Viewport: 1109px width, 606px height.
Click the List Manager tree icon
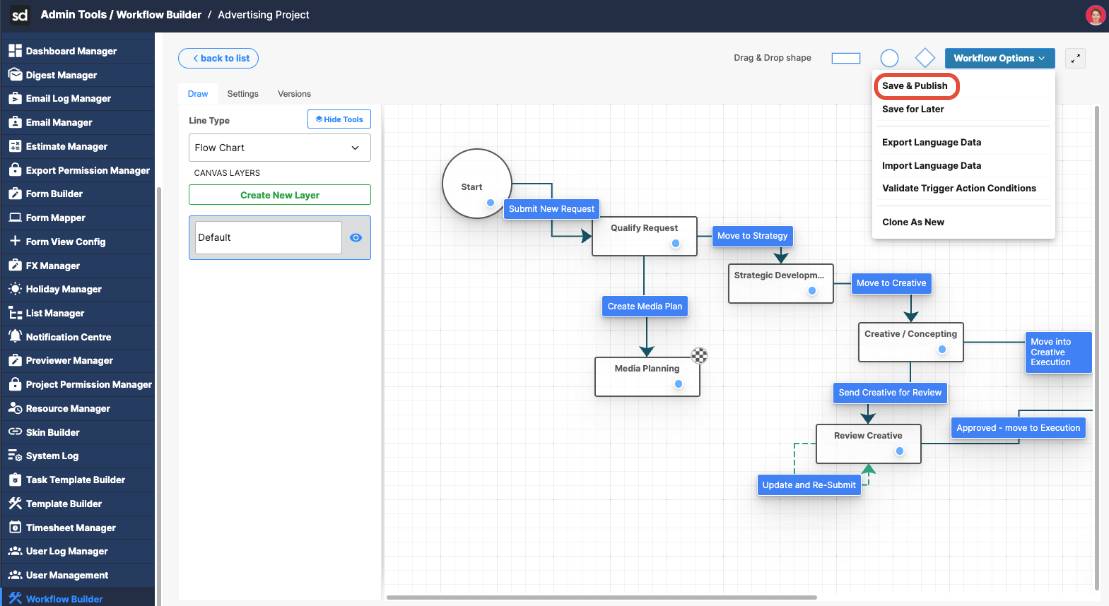pos(15,313)
